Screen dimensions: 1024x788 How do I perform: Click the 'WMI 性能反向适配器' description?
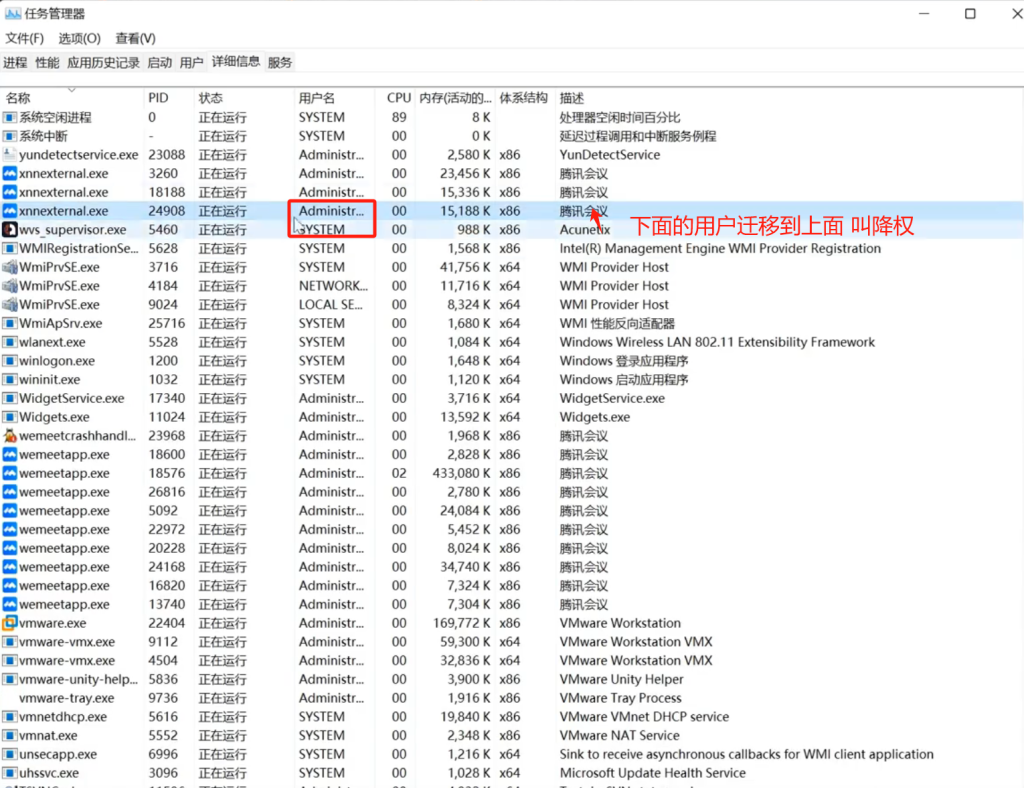[x=617, y=324]
